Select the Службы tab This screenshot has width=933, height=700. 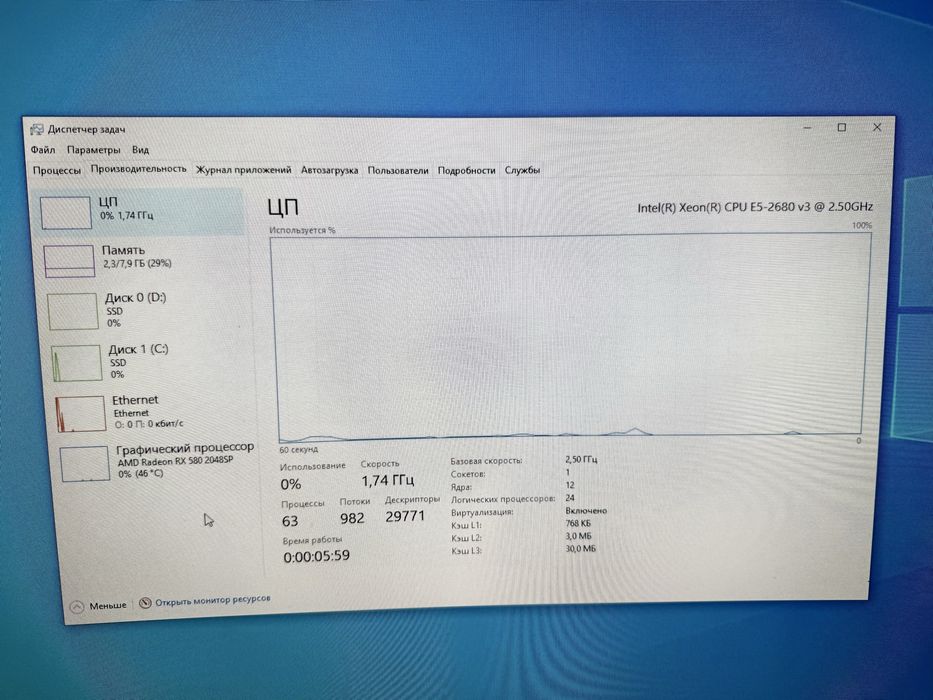click(522, 170)
